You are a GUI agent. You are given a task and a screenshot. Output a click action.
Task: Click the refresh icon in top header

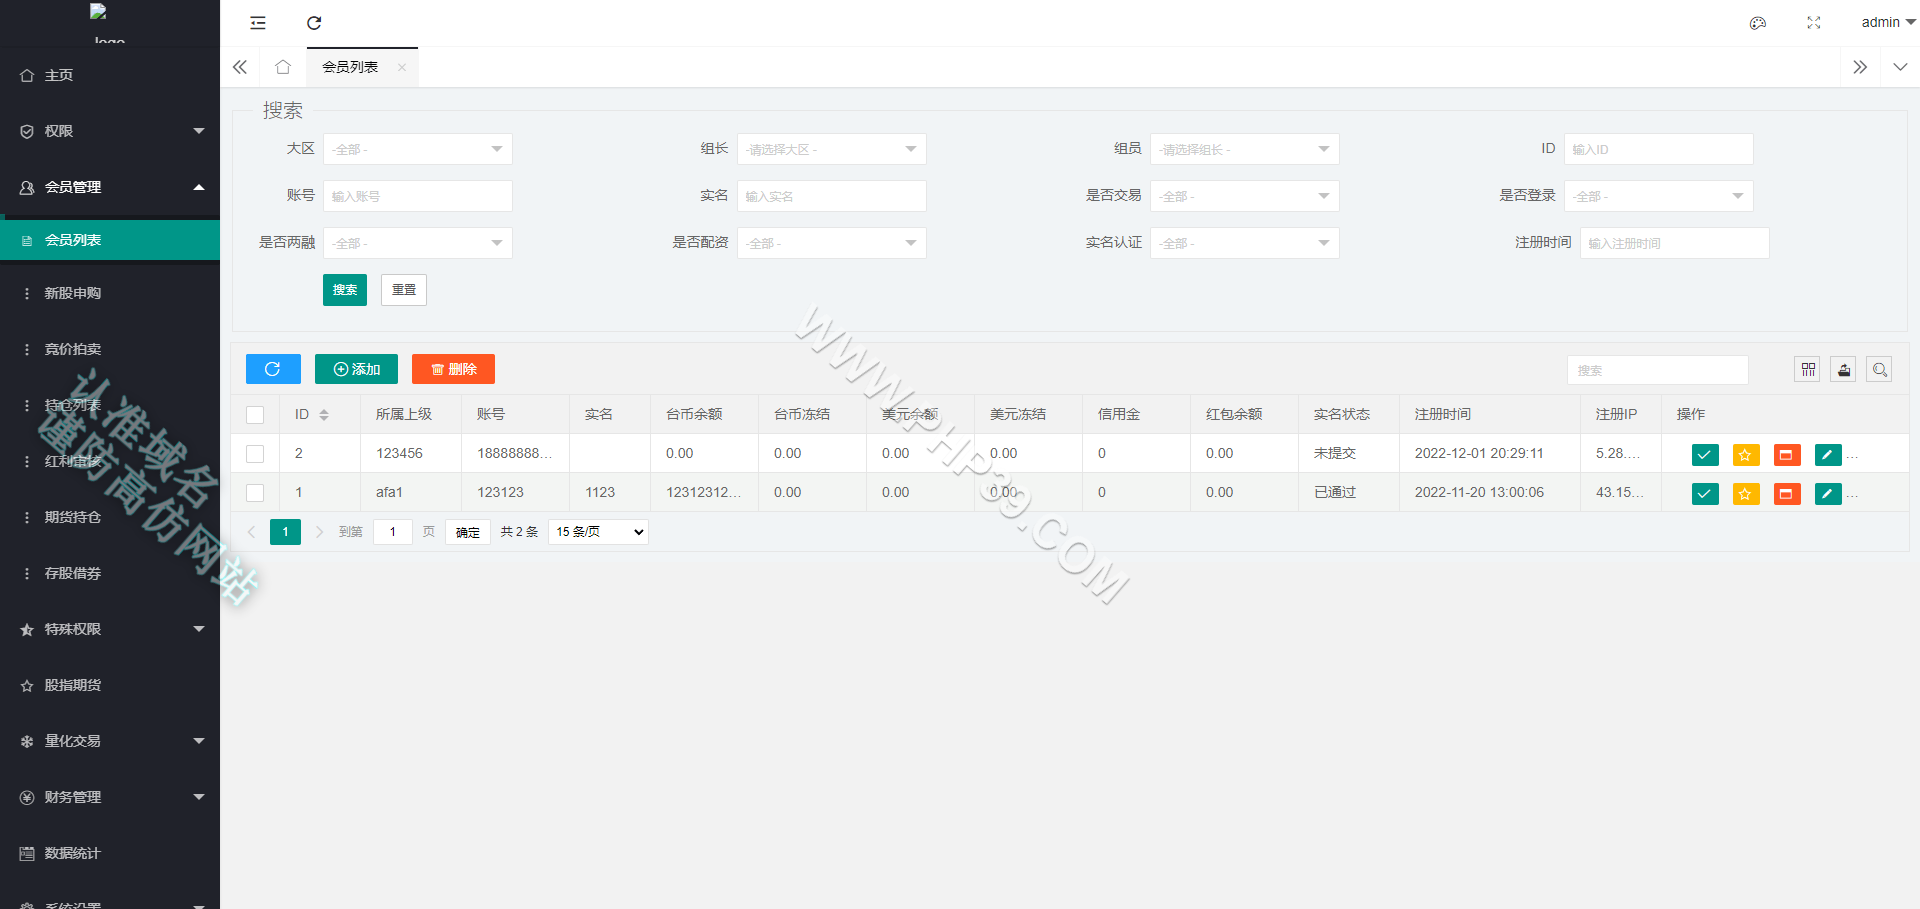[x=314, y=23]
